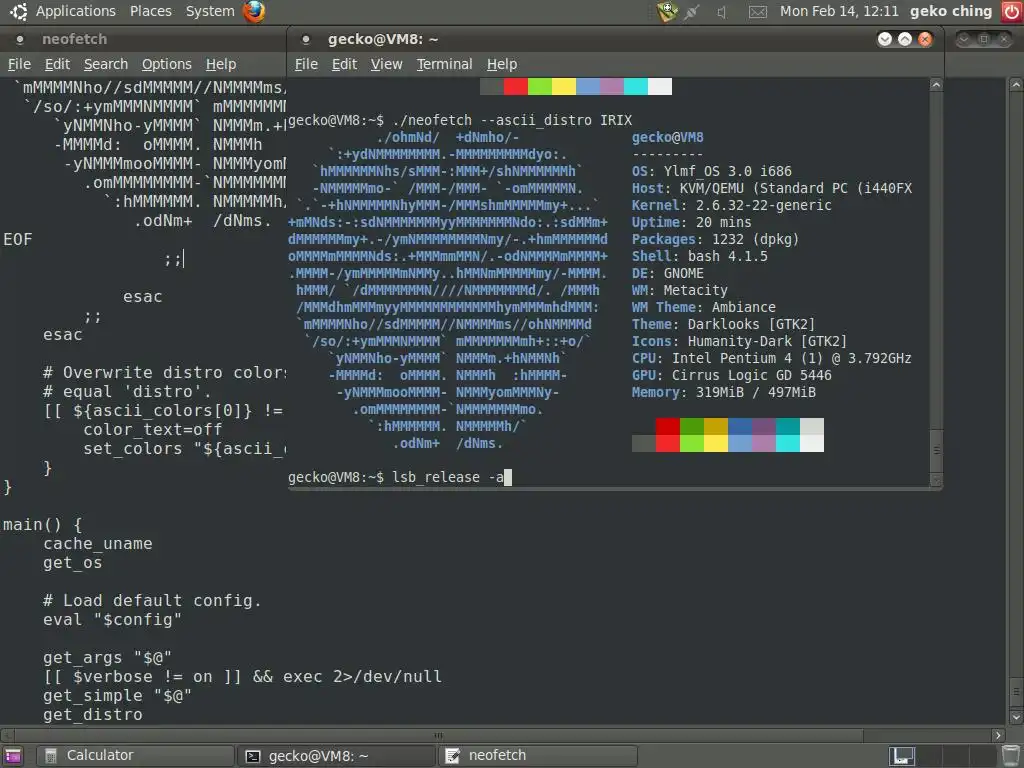The height and width of the screenshot is (768, 1024).
Task: Select the active workspace in the switcher
Action: [902, 756]
